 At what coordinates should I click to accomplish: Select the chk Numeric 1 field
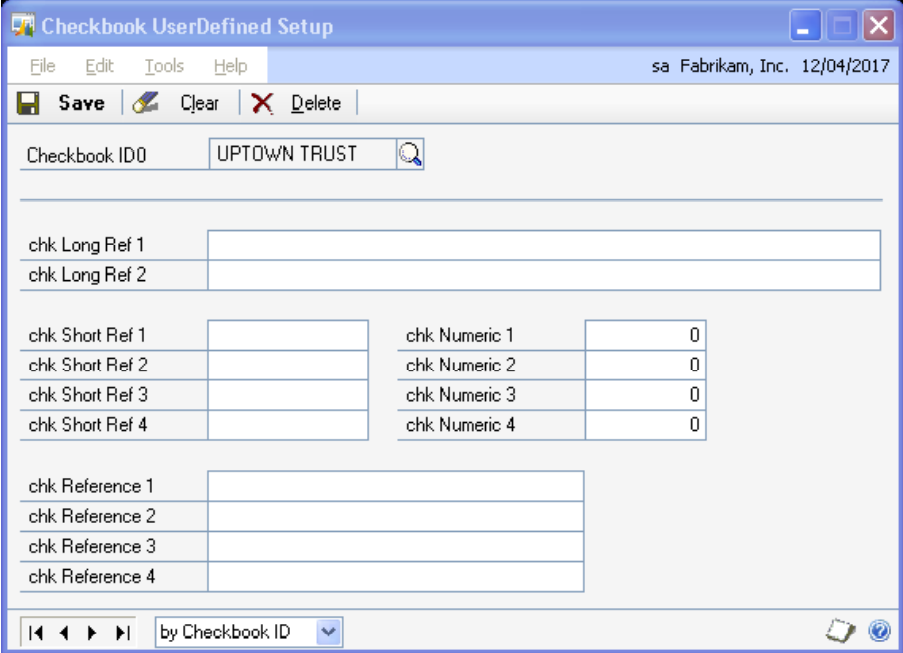click(x=645, y=335)
